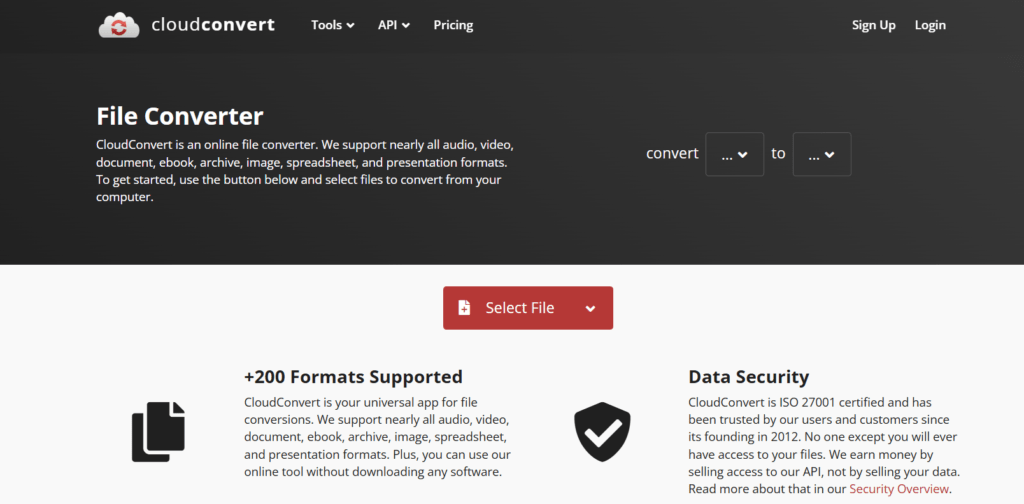Open the source format dropdown after 'convert'
Viewport: 1024px width, 504px height.
734,154
